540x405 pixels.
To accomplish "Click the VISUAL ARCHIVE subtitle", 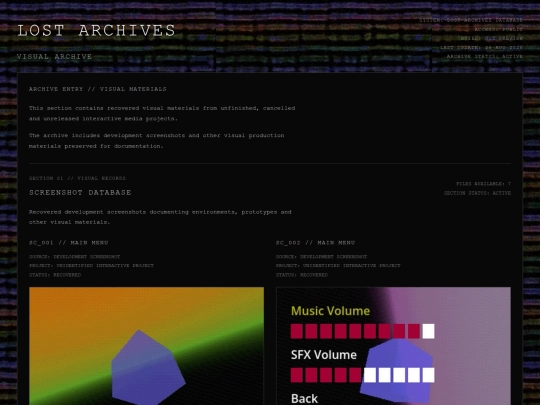I will (54, 56).
